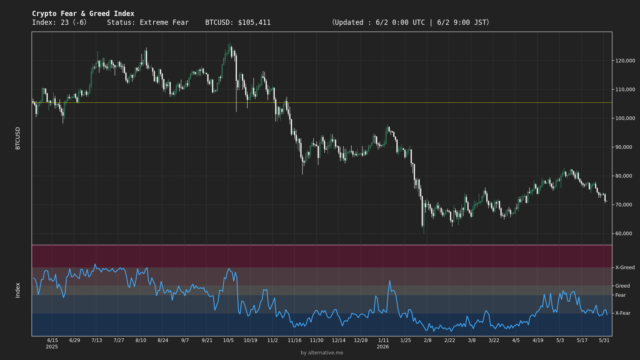Click the 80,000 price axis label
This screenshot has height=360, width=640.
pyautogui.click(x=624, y=176)
